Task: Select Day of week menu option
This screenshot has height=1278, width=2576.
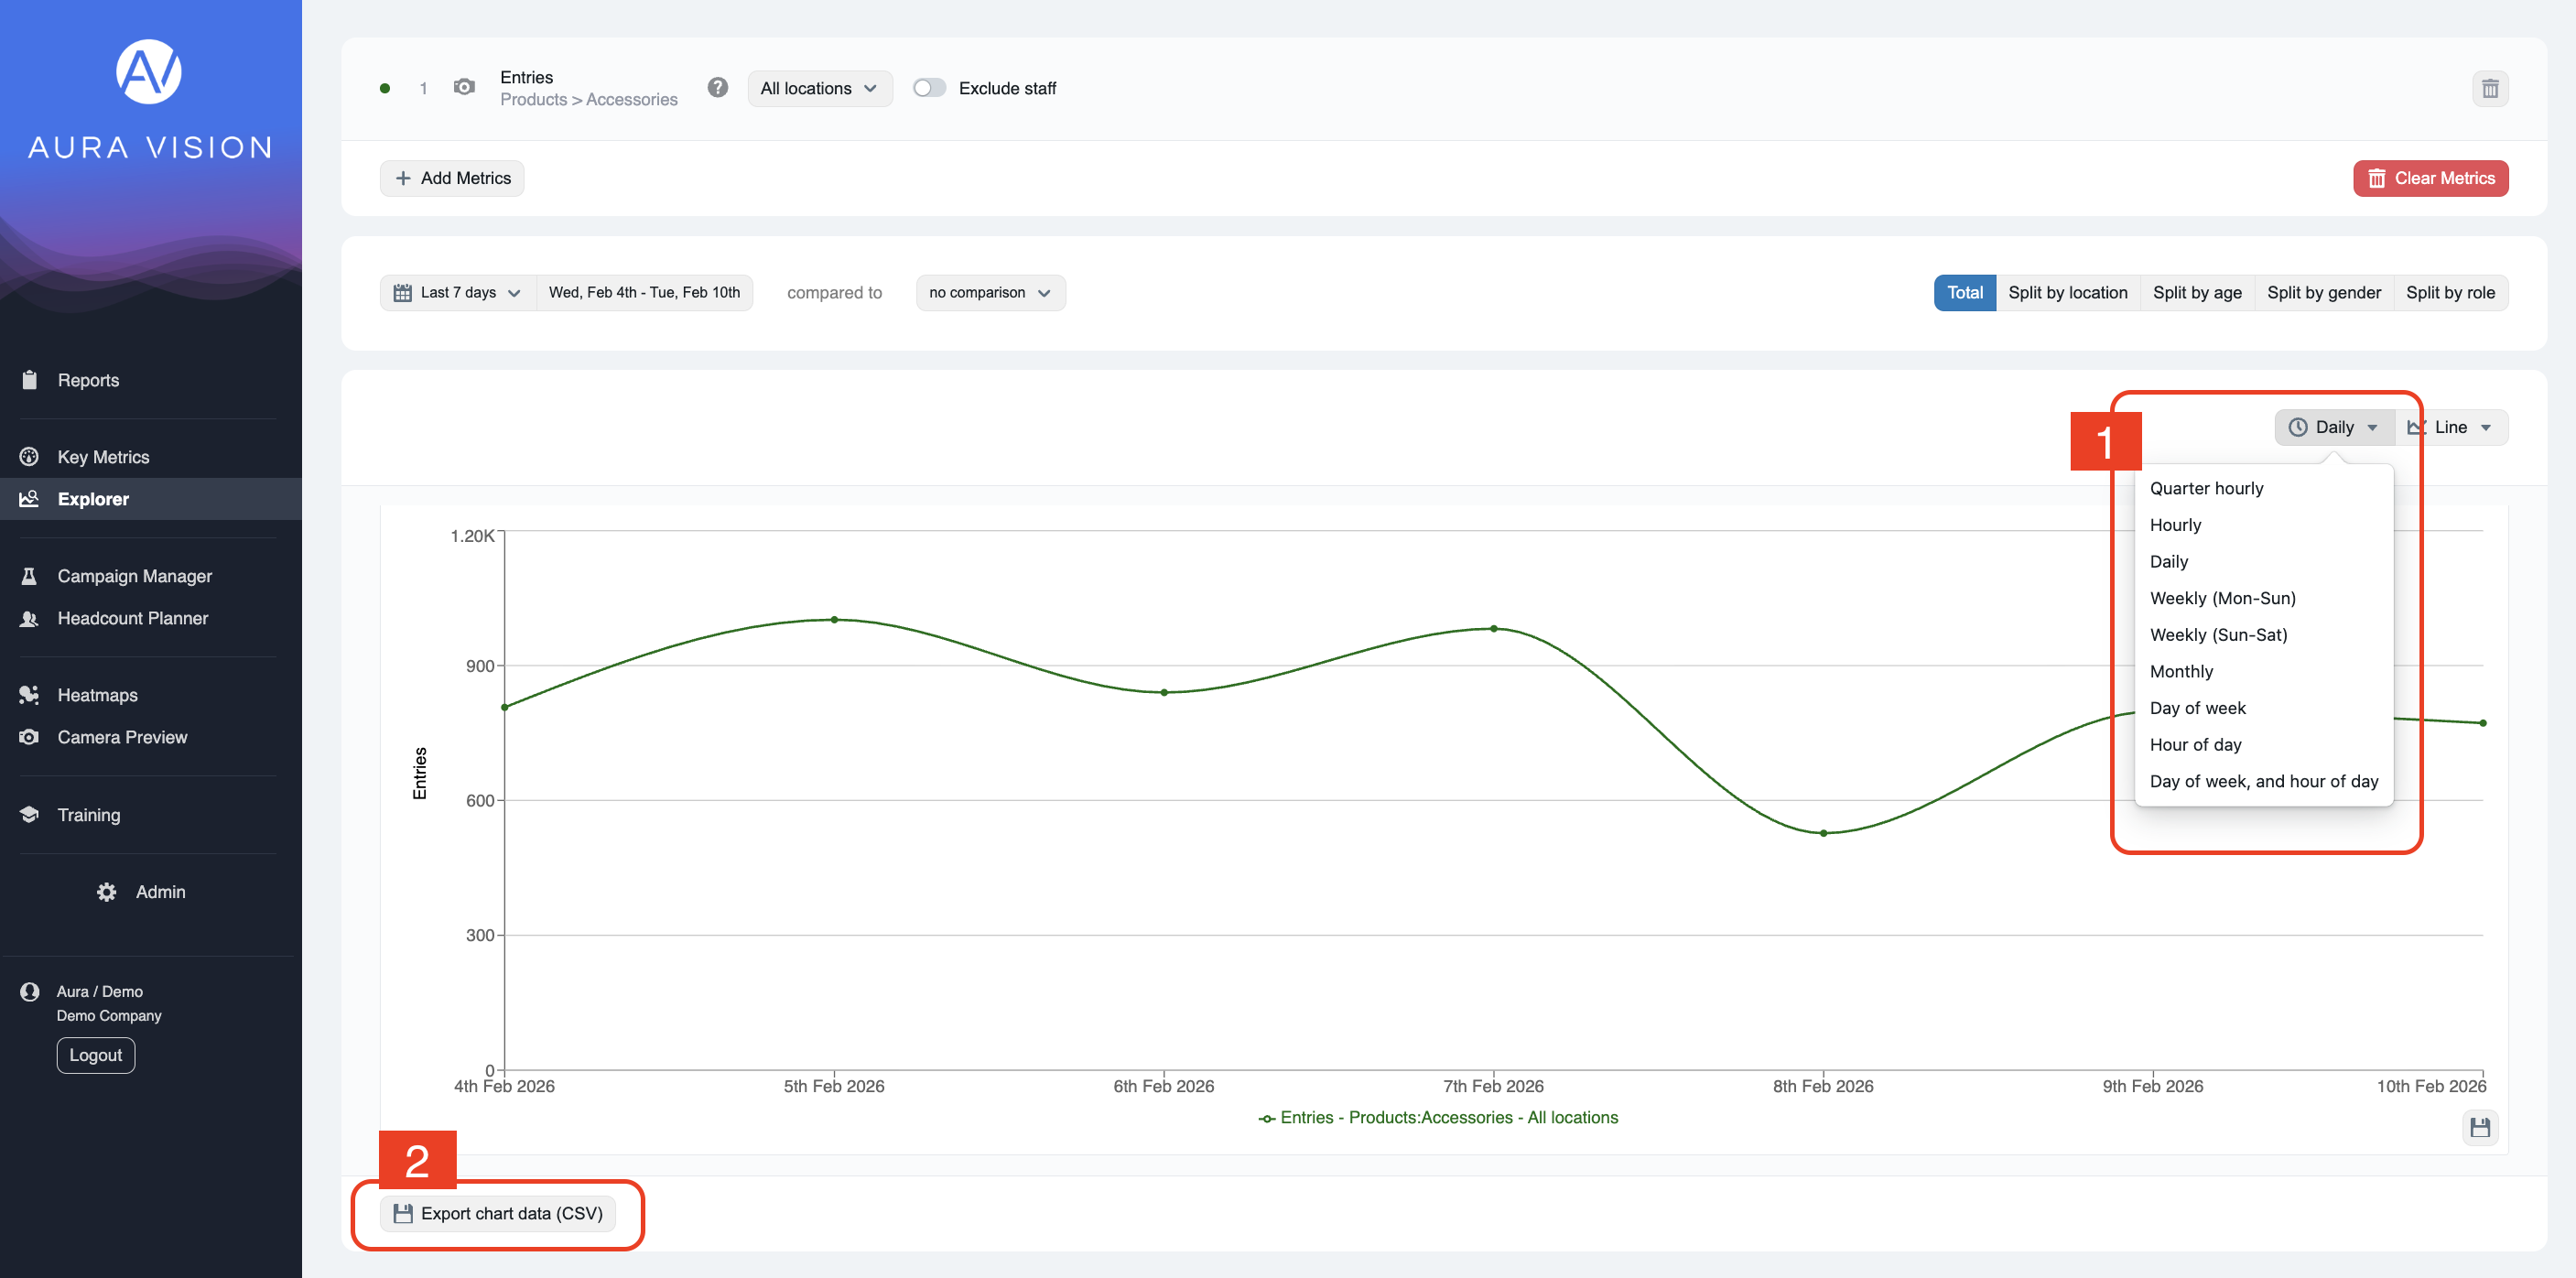Action: coord(2197,708)
